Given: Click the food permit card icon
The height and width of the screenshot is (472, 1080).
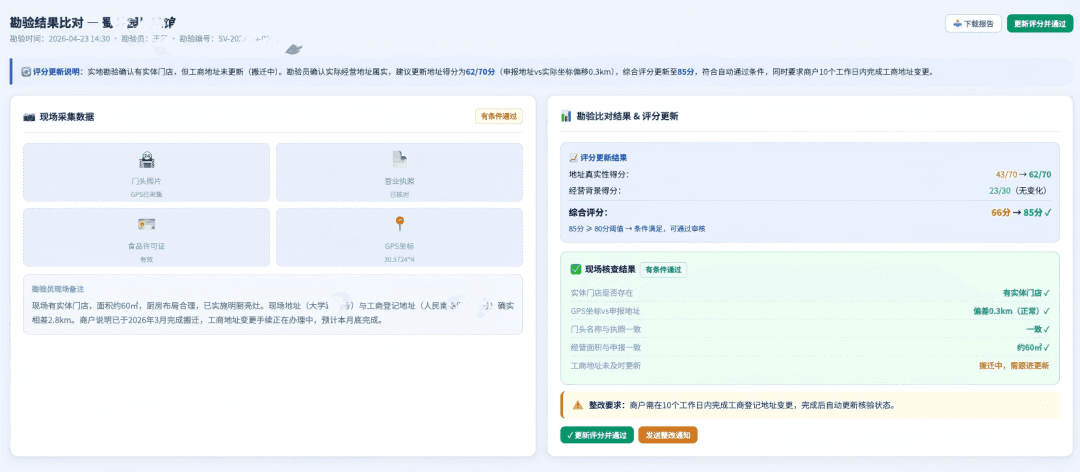Looking at the screenshot, I should [x=146, y=225].
